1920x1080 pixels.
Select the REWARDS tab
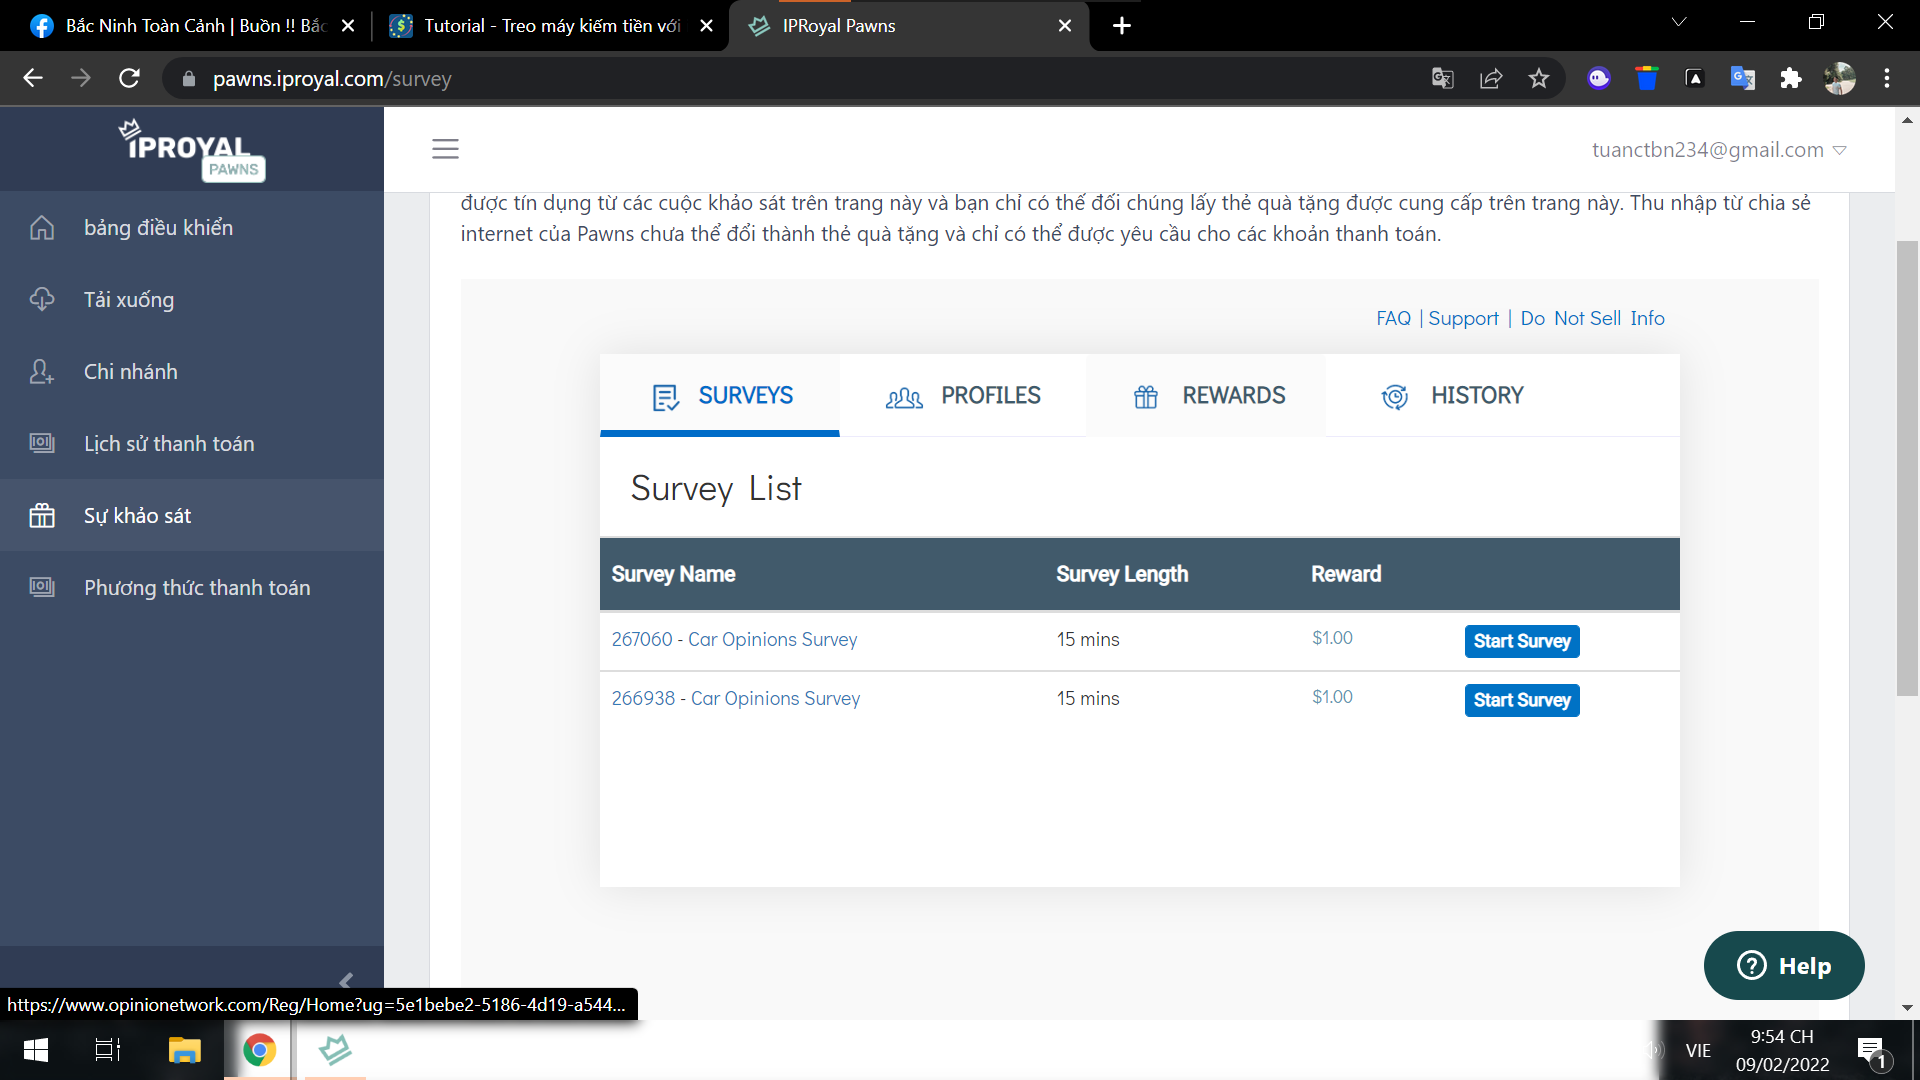pyautogui.click(x=1207, y=396)
